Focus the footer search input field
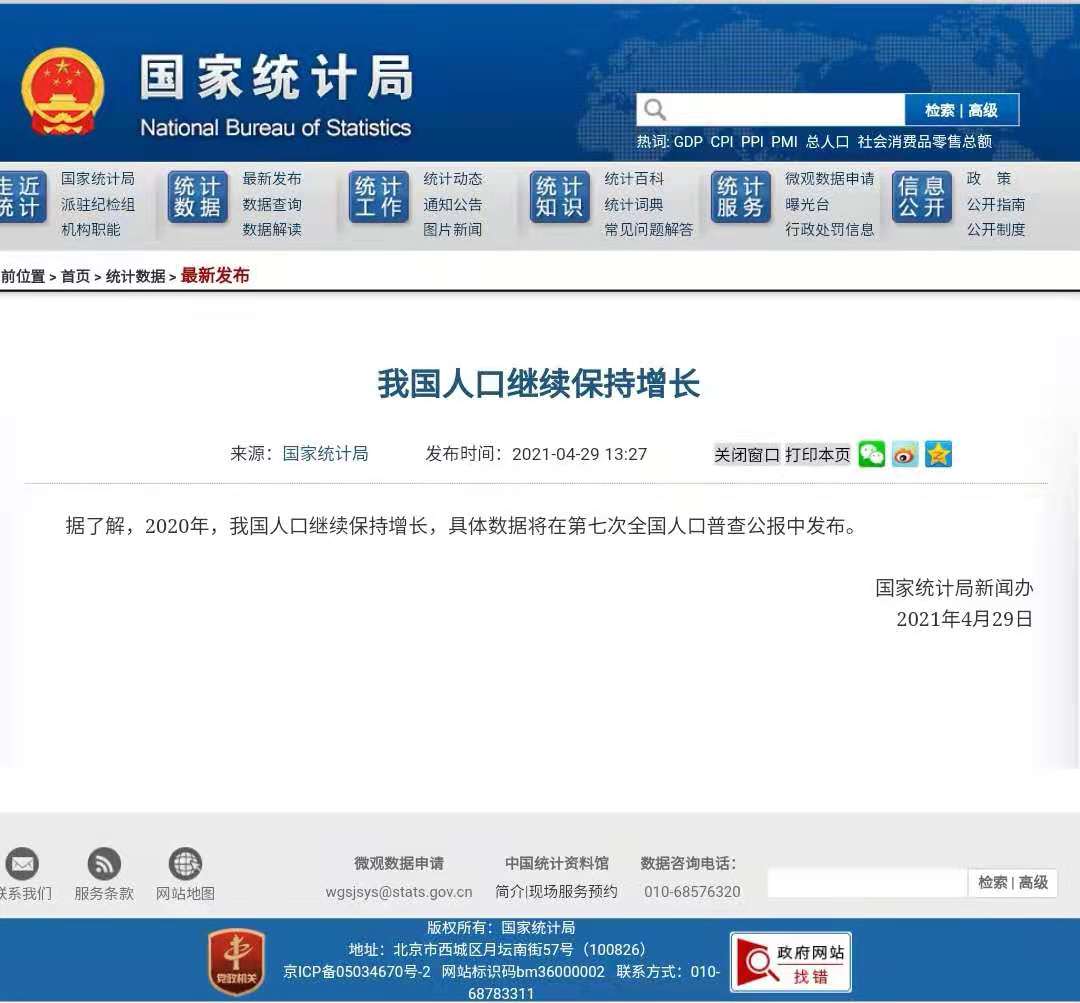Image resolution: width=1080 pixels, height=1003 pixels. click(866, 882)
